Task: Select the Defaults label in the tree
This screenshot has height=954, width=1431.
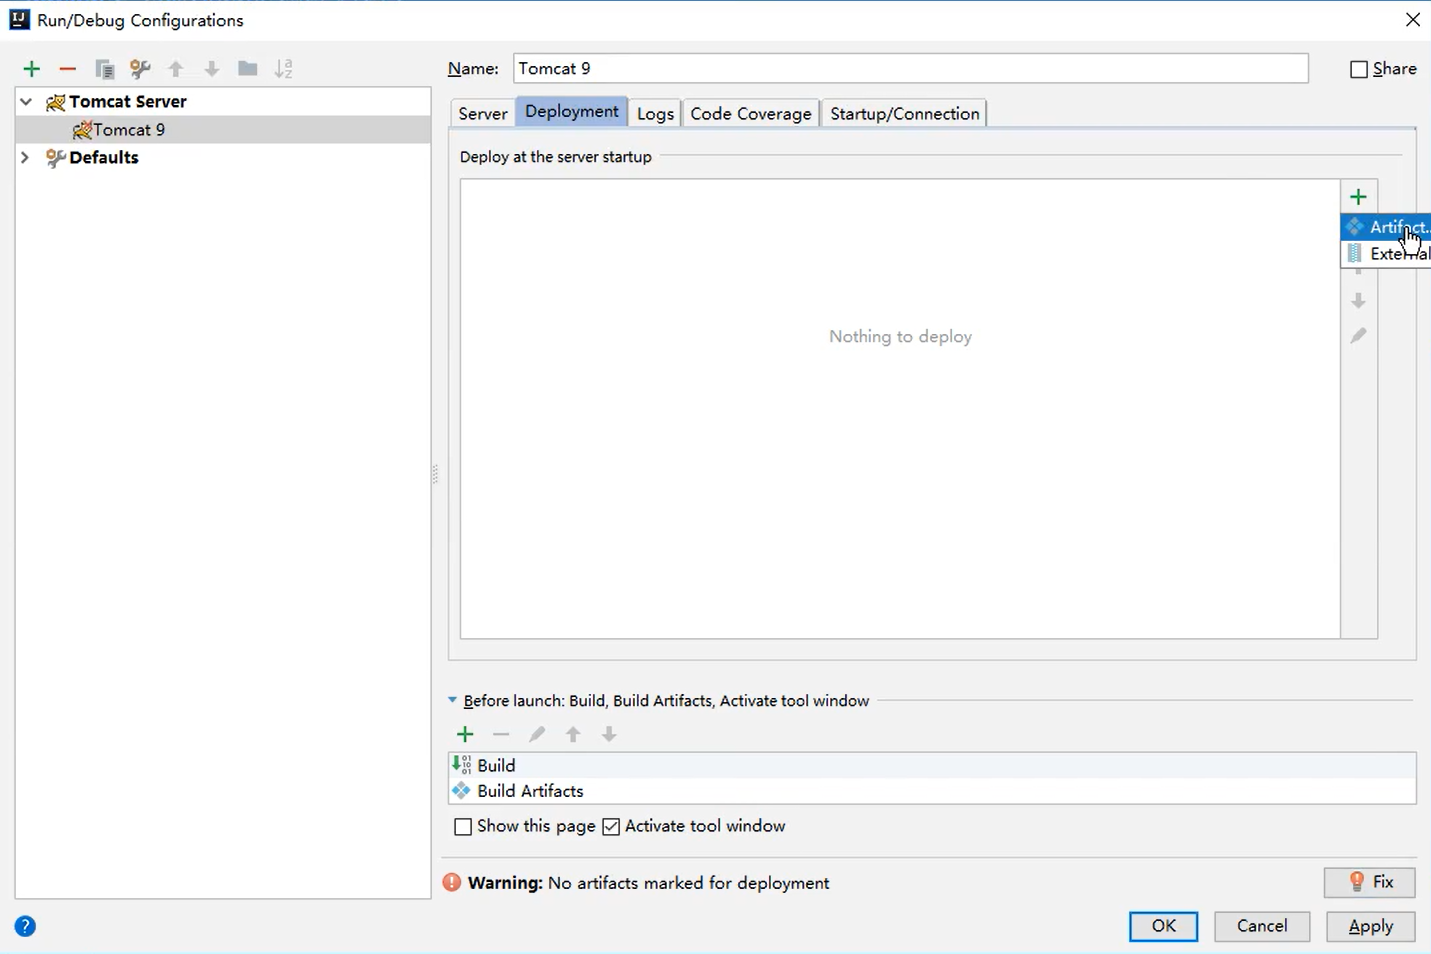Action: (x=104, y=158)
